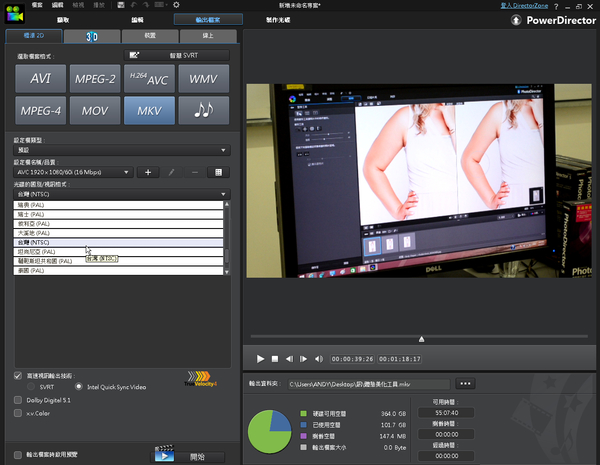Select the MOV output format
Image resolution: width=600 pixels, height=465 pixels.
pos(95,110)
